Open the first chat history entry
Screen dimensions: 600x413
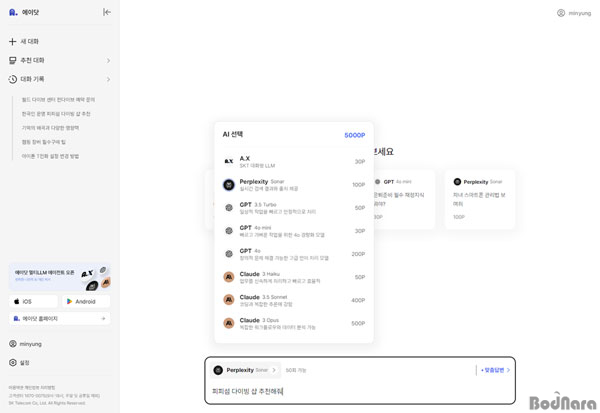tap(58, 100)
